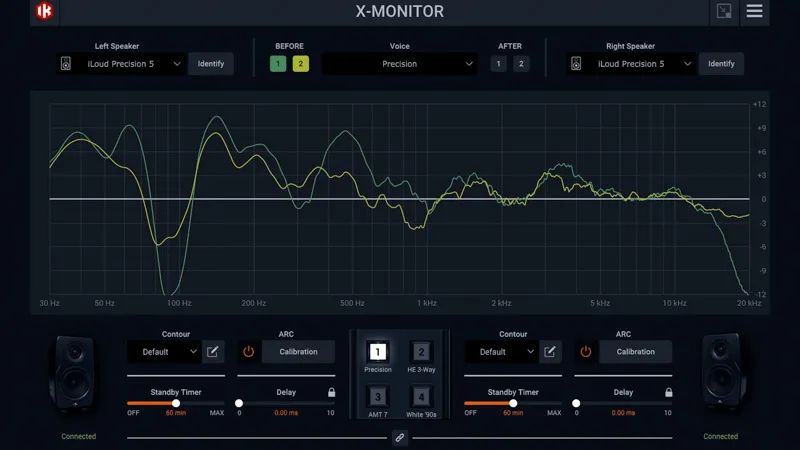Click the +12 dB axis label
The width and height of the screenshot is (800, 450).
tap(760, 104)
